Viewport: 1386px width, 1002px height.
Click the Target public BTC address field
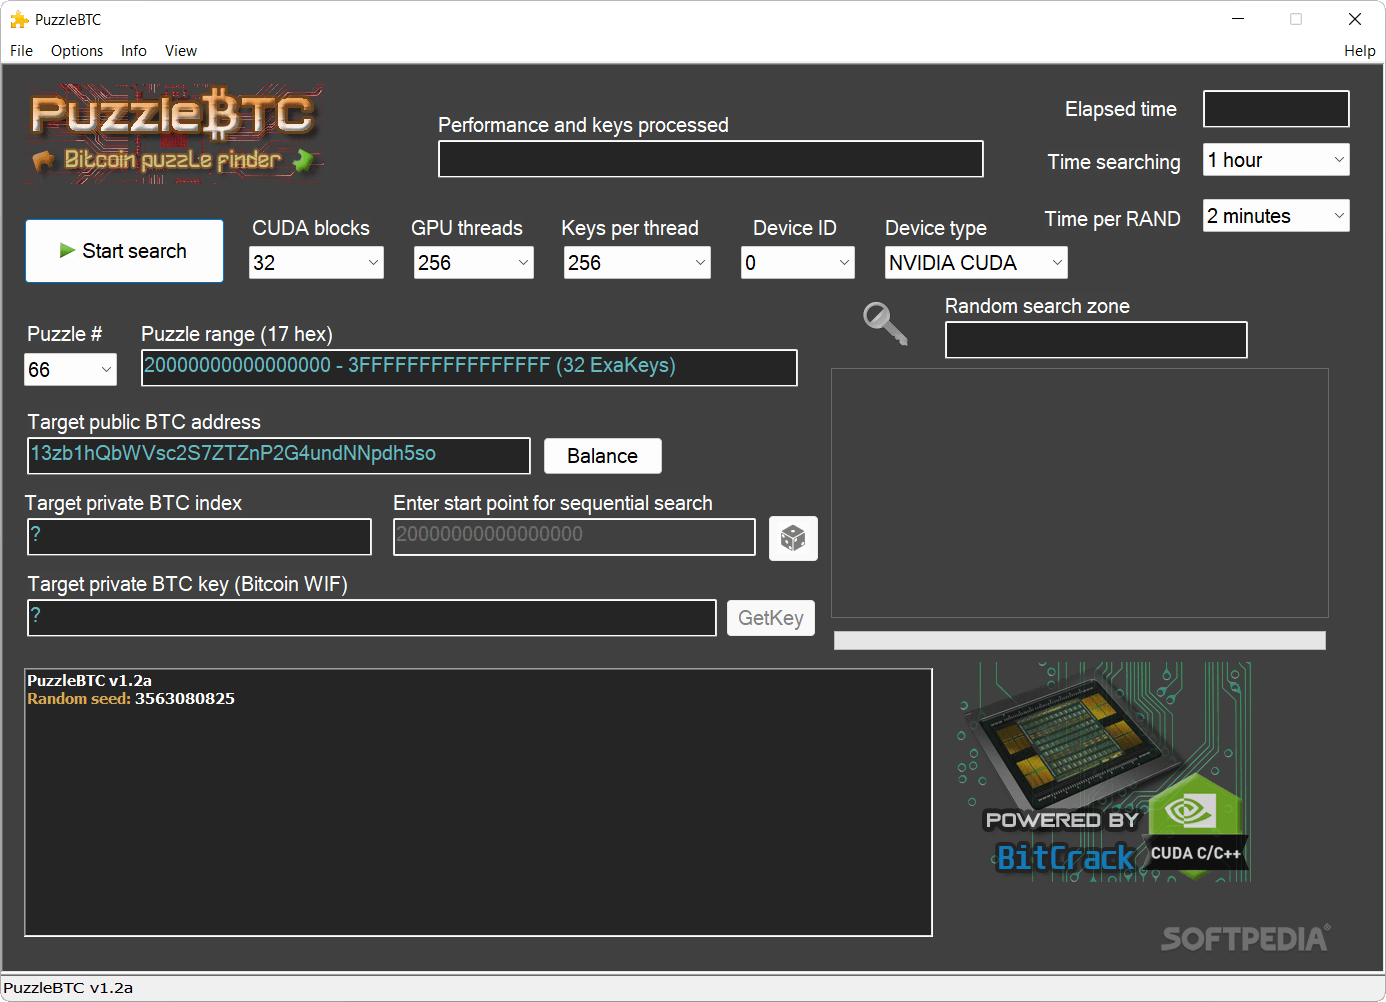[279, 456]
